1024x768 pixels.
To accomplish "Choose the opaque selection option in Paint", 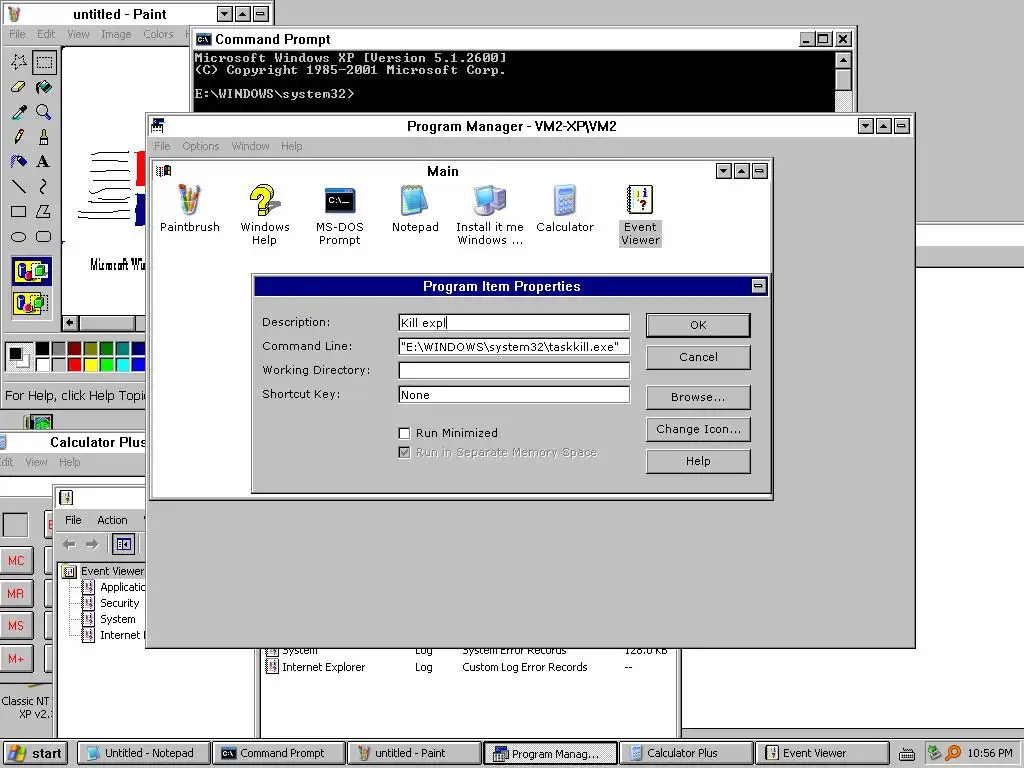I will pos(31,271).
